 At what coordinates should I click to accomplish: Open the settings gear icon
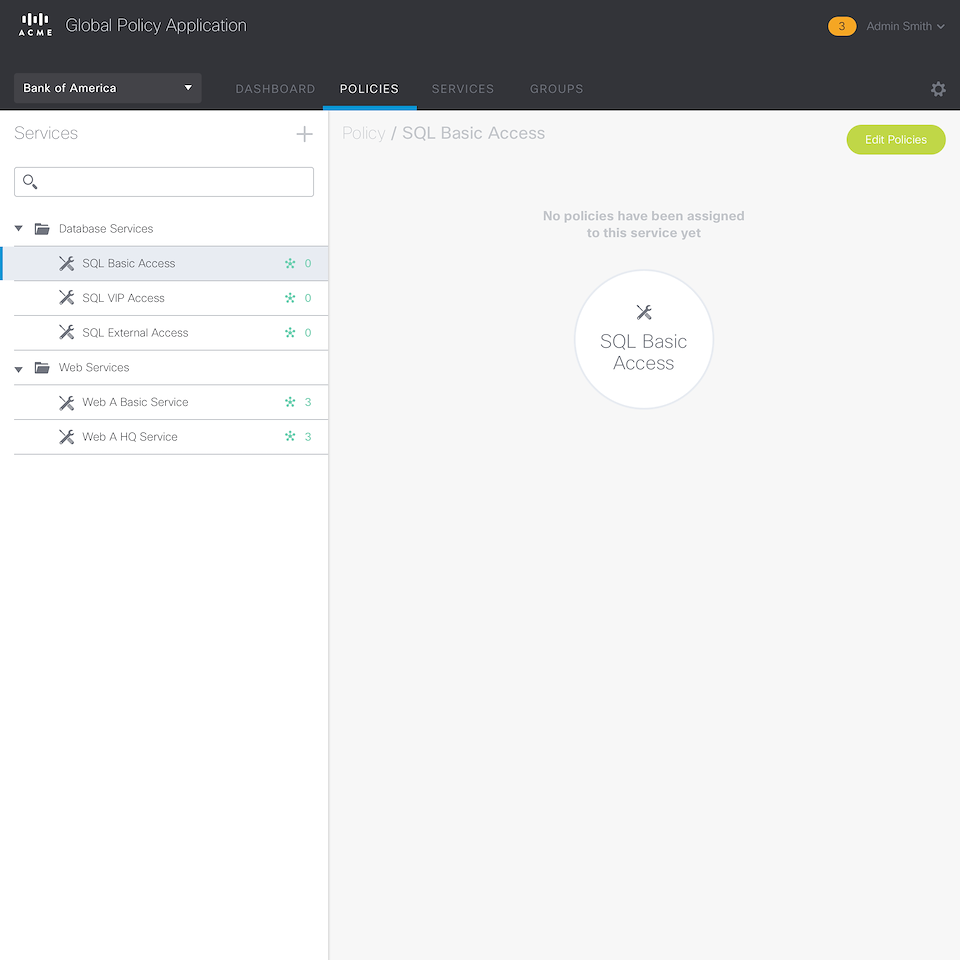pos(938,89)
